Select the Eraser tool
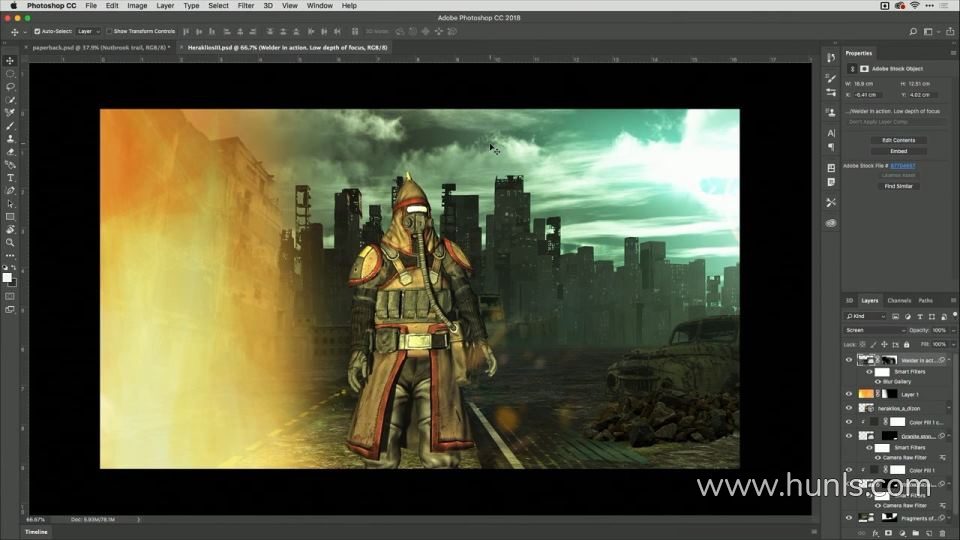 point(10,152)
